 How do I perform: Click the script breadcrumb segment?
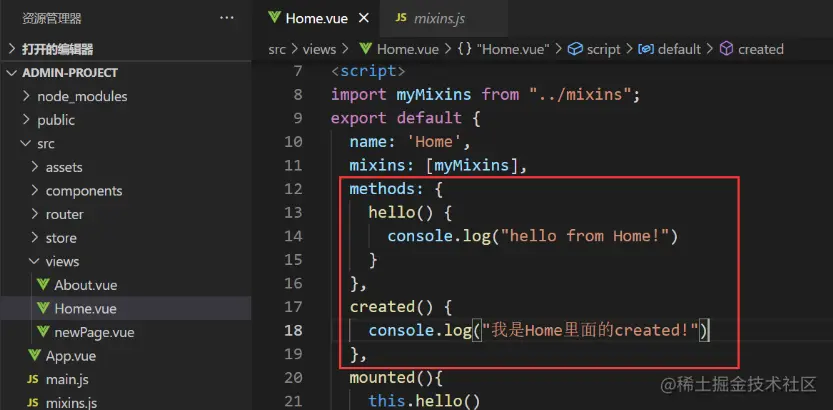pyautogui.click(x=604, y=49)
